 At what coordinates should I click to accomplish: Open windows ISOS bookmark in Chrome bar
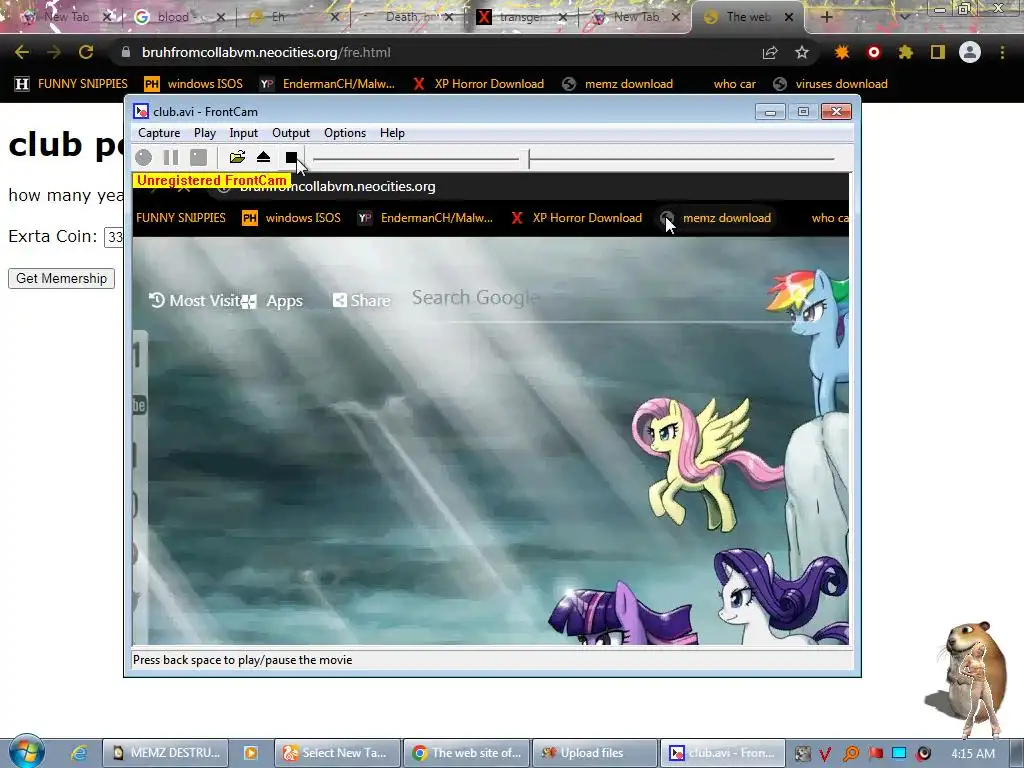tap(193, 84)
